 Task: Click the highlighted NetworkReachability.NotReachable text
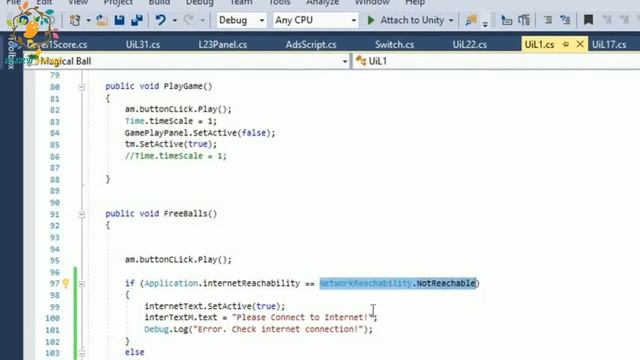[x=398, y=283]
